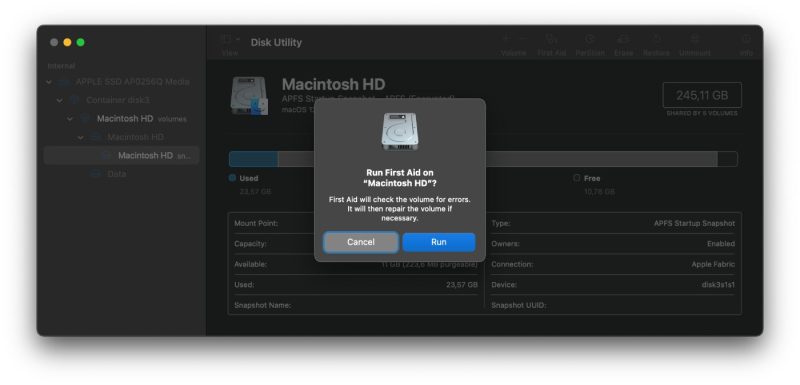
Task: Click the APFS Startup Snapshot type value
Action: tap(694, 223)
